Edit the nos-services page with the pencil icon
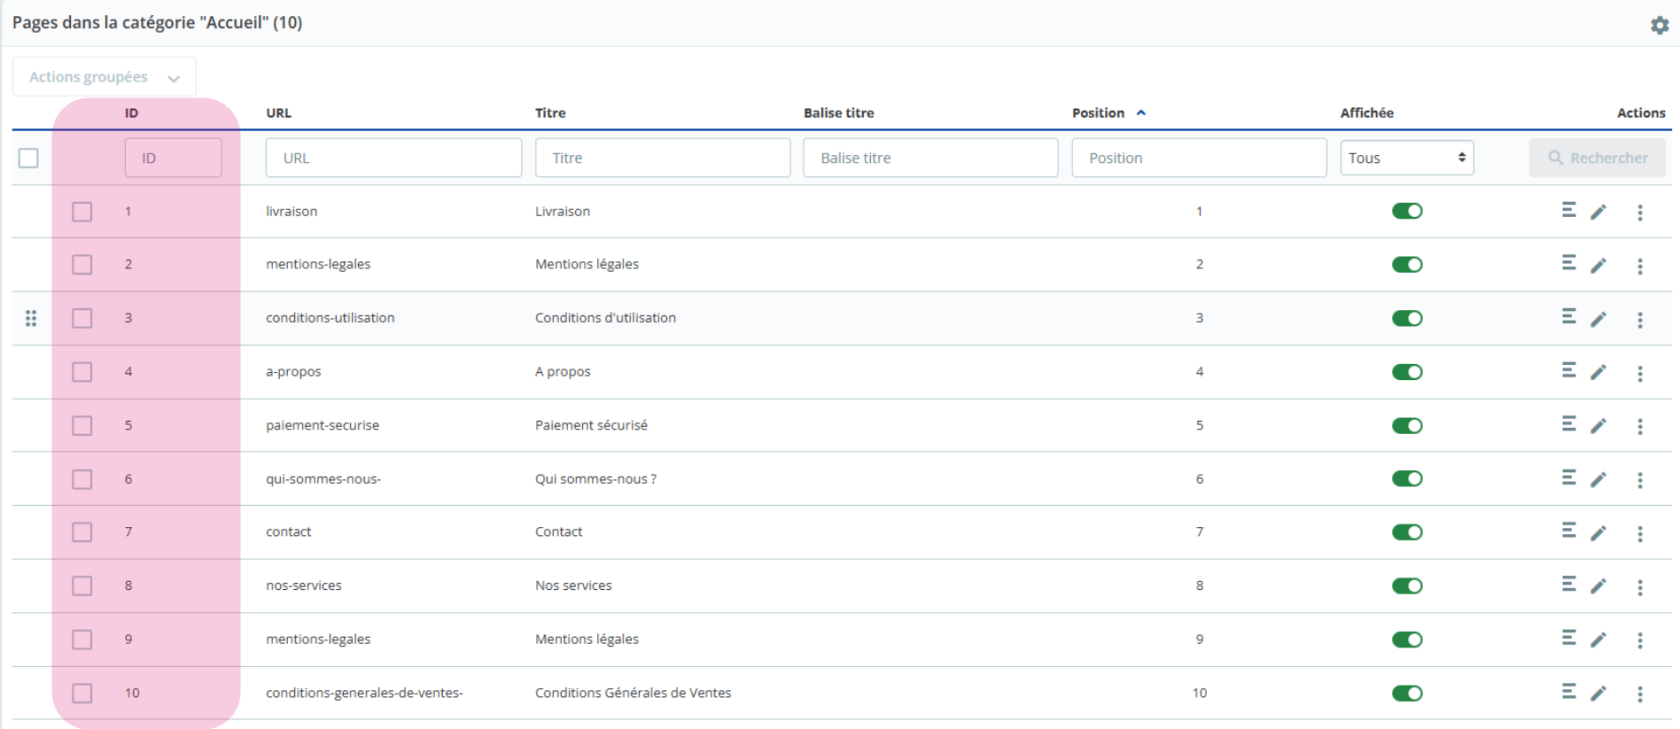 (1598, 586)
